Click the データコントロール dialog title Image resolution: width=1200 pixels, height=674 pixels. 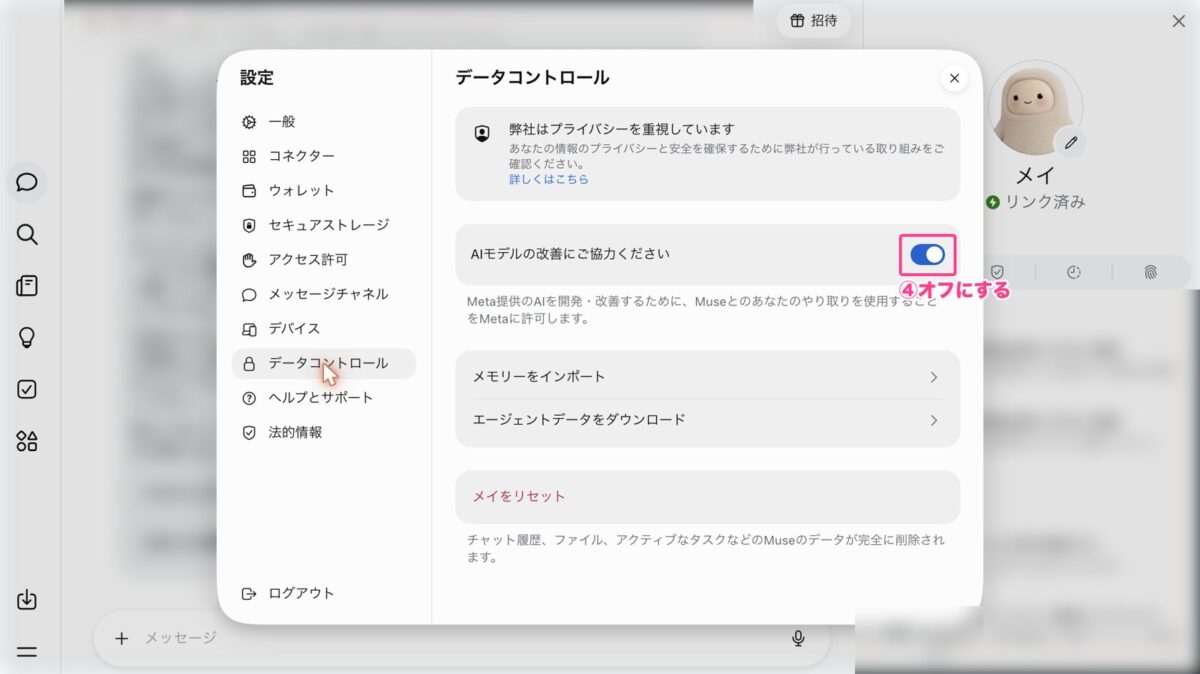click(x=532, y=78)
